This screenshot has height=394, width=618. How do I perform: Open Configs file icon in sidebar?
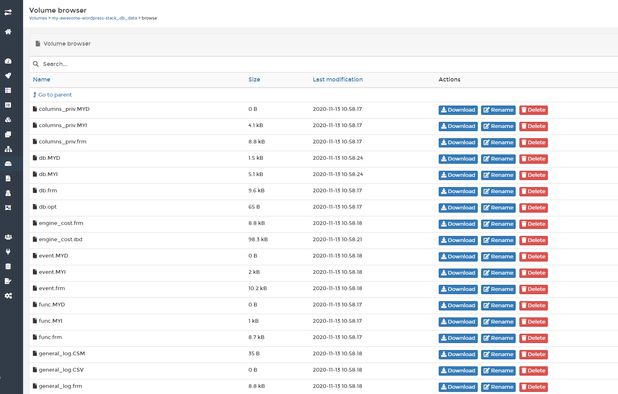coord(8,178)
